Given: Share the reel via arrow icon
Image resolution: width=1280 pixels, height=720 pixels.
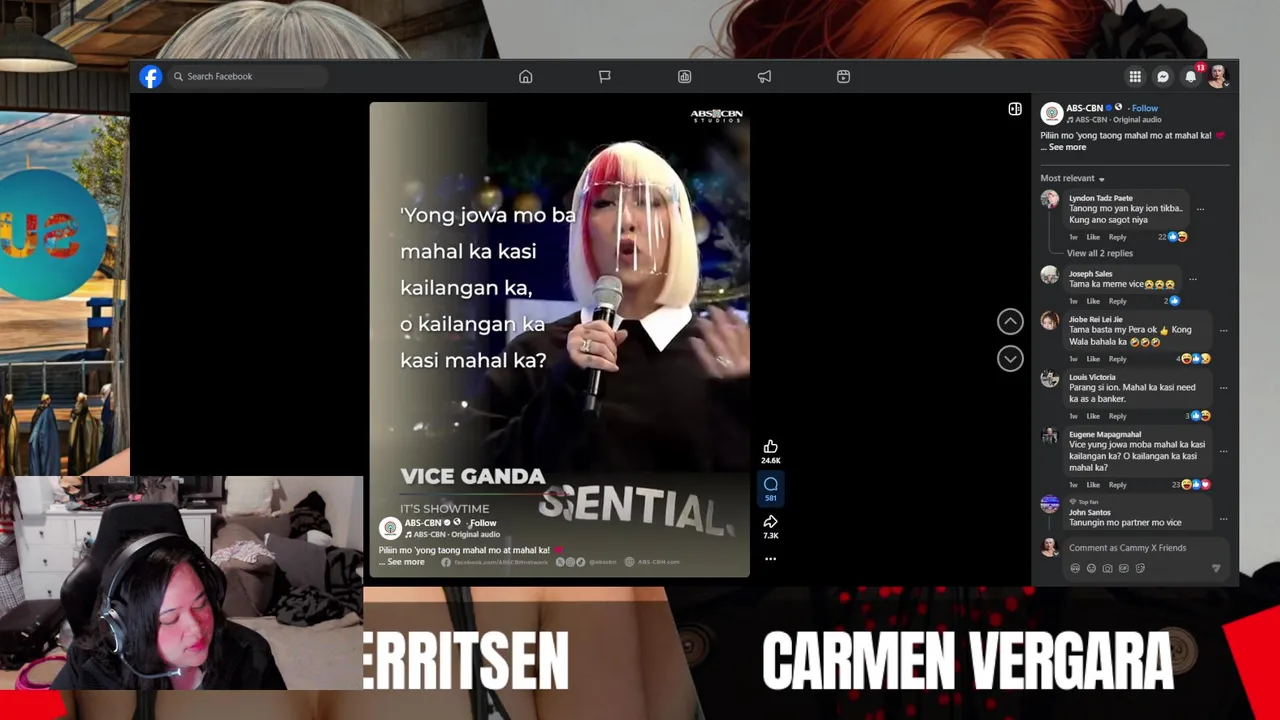Looking at the screenshot, I should click(x=770, y=522).
